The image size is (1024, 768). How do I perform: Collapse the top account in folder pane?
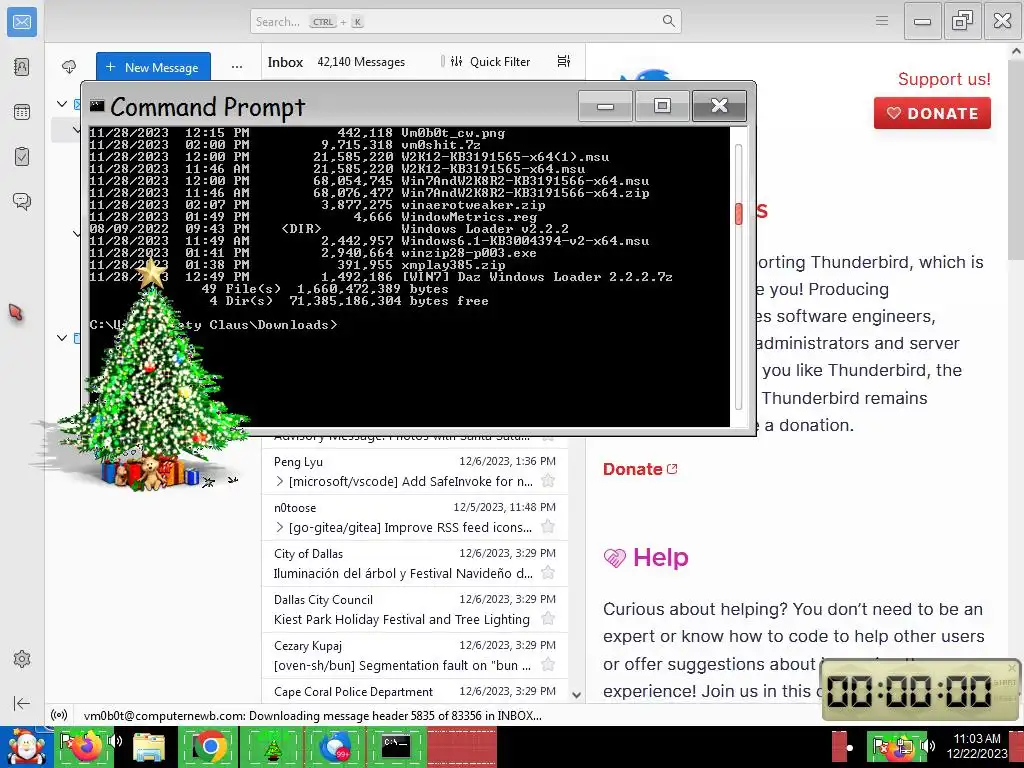coord(62,104)
